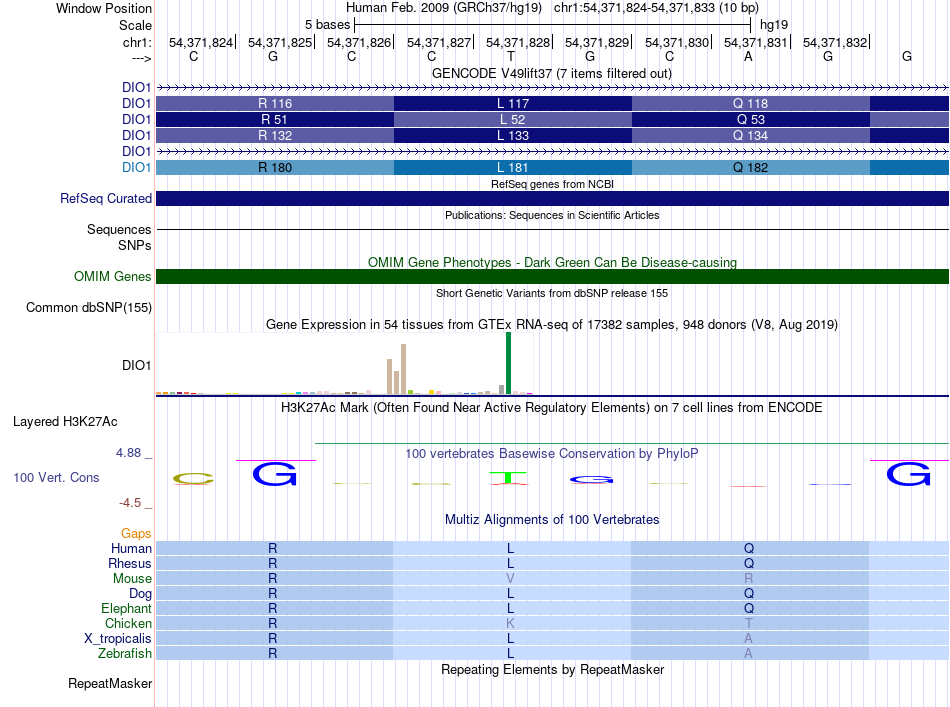This screenshot has height=707, width=950.
Task: Click the Human alignment row label
Action: click(x=131, y=548)
